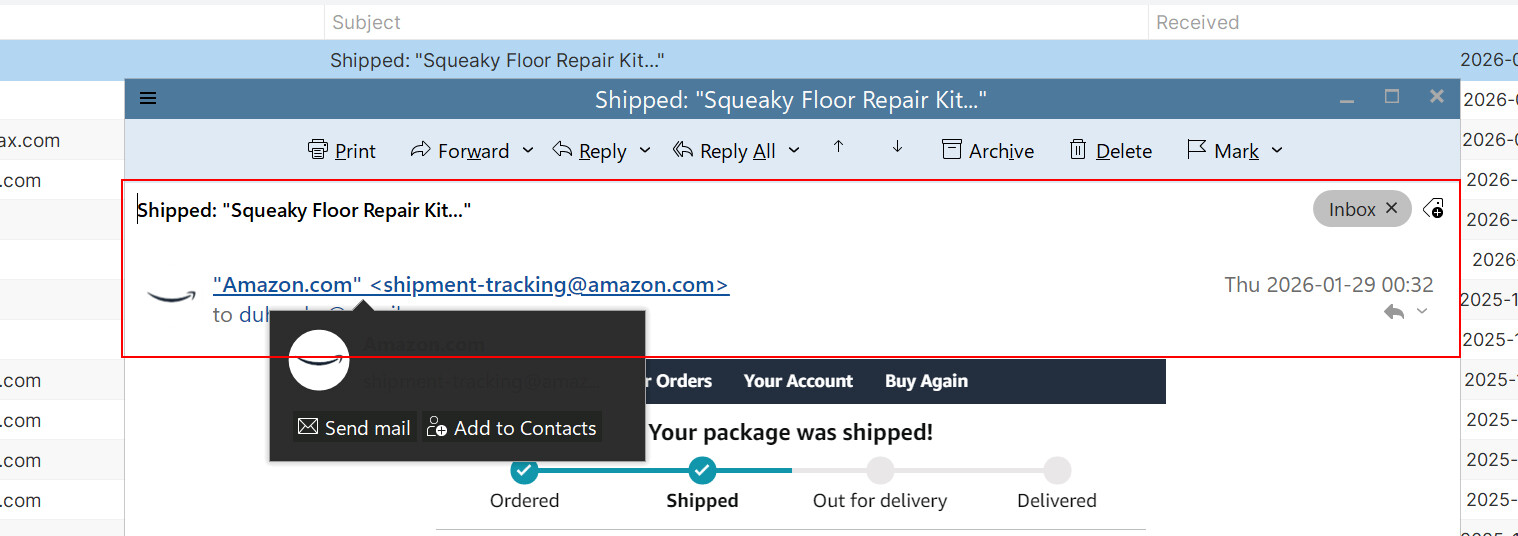Expand Reply All dropdown arrow
Image resolution: width=1518 pixels, height=536 pixels.
(x=794, y=151)
